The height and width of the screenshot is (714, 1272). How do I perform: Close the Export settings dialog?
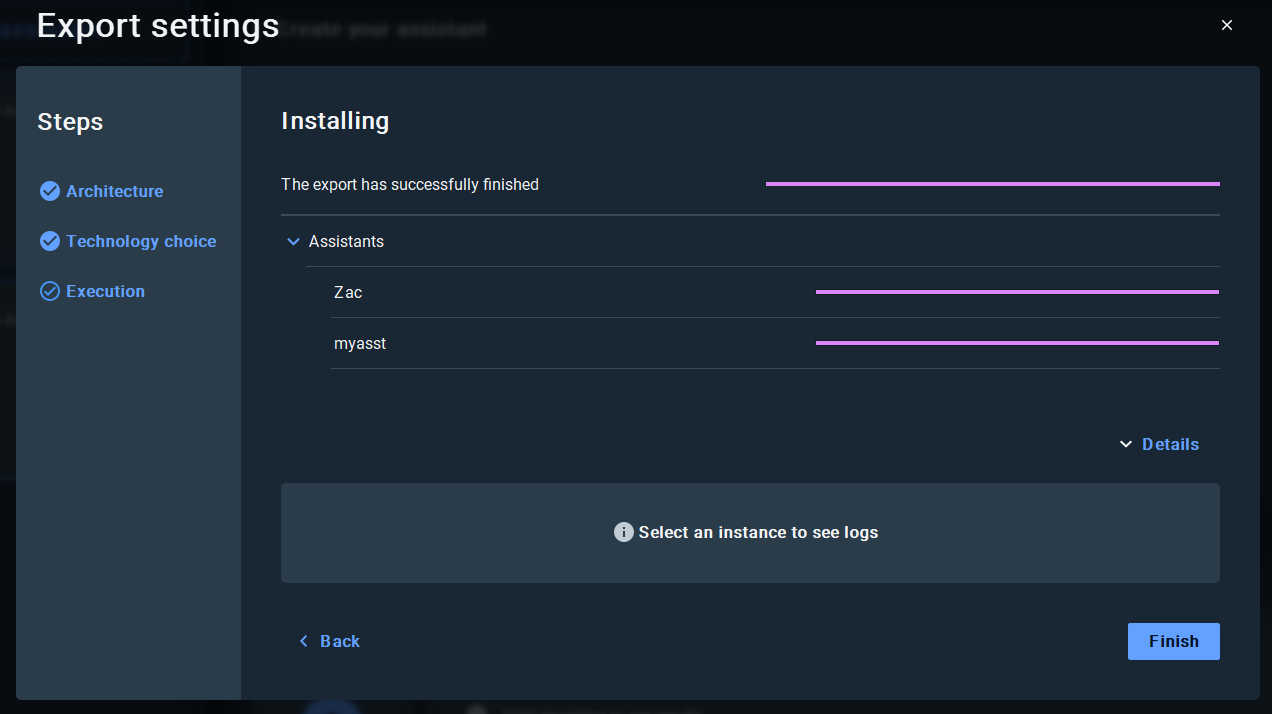coord(1227,25)
